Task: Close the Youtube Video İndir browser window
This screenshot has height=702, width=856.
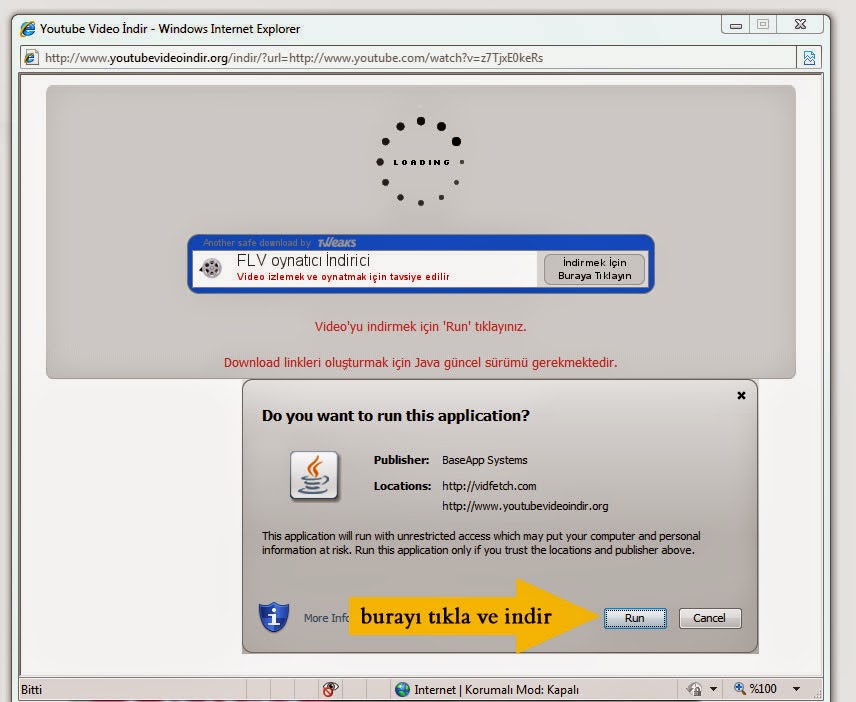Action: click(x=800, y=25)
